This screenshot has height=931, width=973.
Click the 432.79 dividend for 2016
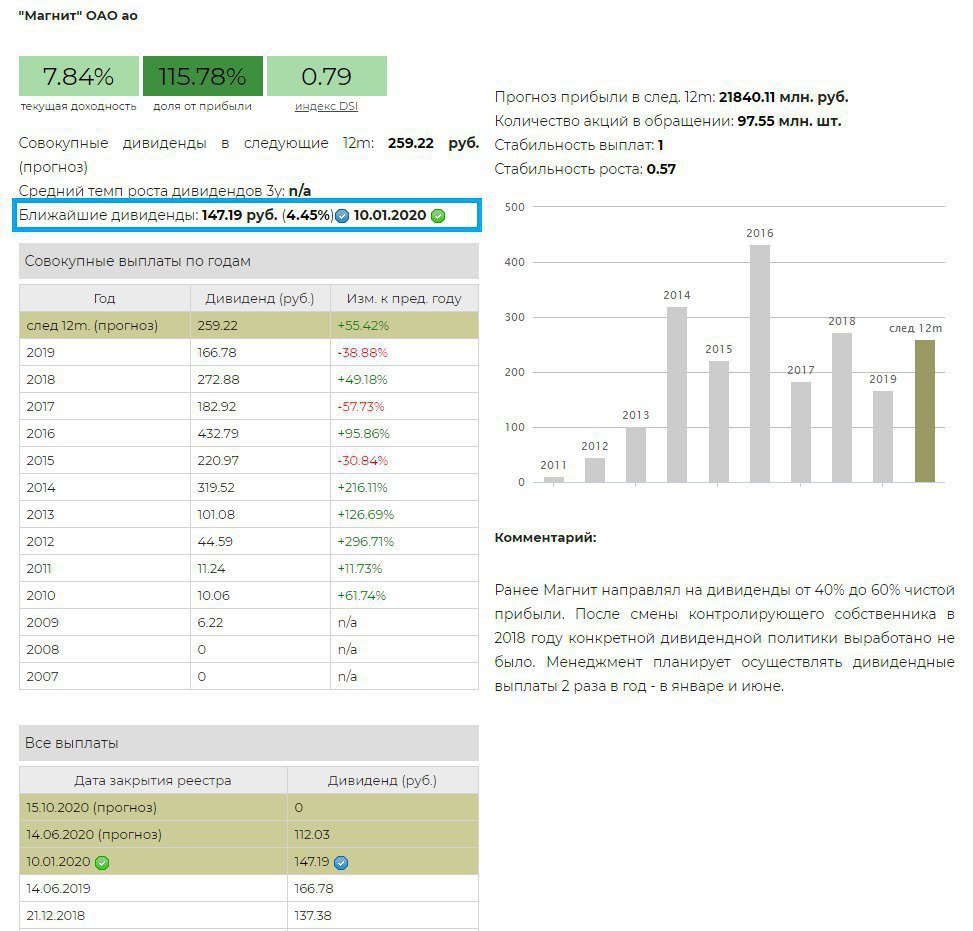pos(218,433)
